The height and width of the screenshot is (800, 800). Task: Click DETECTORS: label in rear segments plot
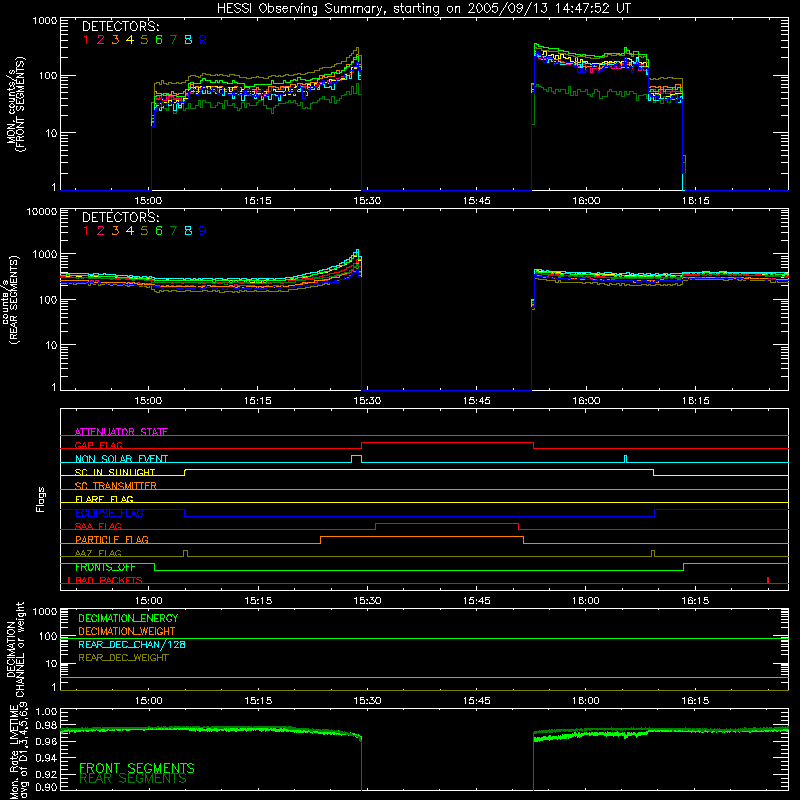120,218
